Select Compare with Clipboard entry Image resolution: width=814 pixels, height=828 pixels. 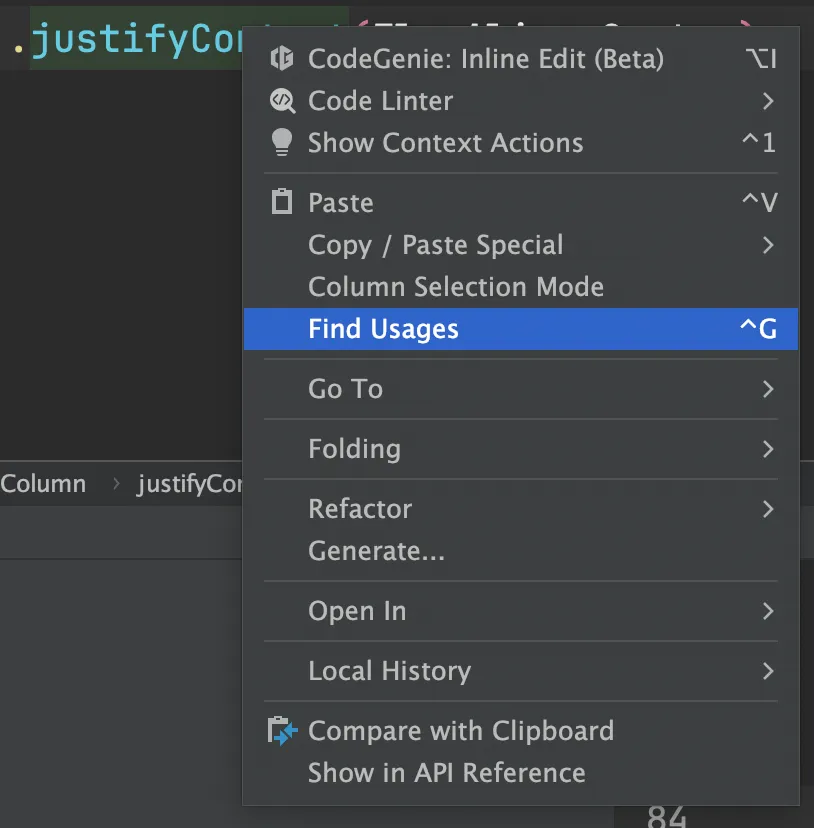click(x=520, y=731)
